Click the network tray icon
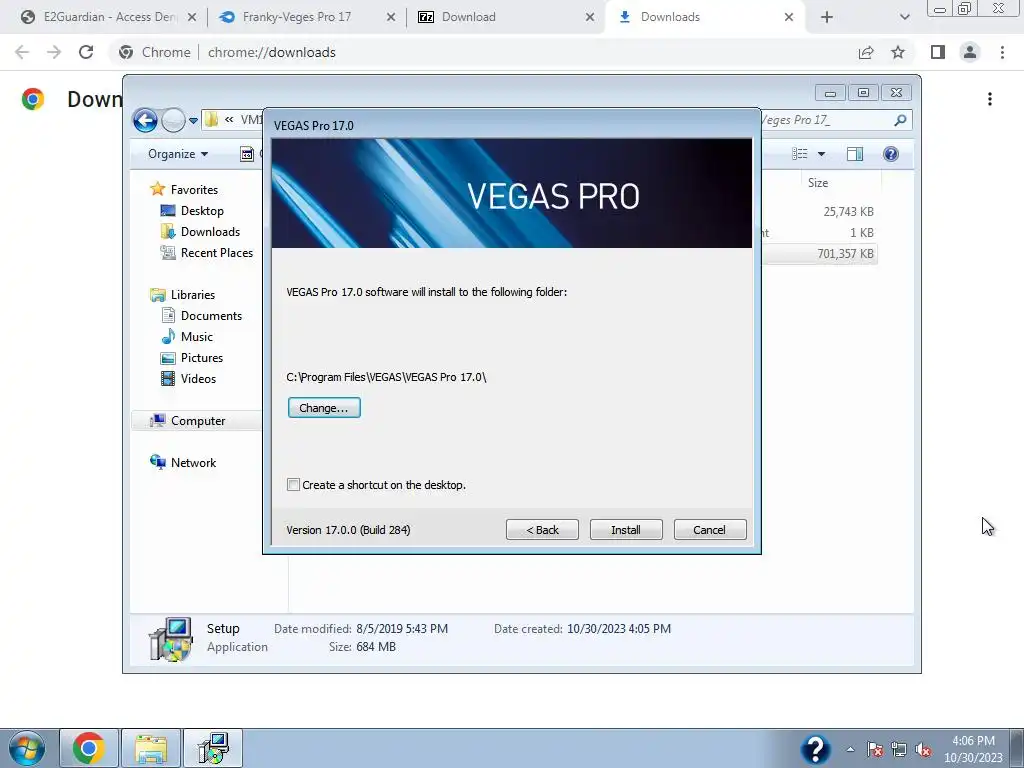 click(899, 750)
